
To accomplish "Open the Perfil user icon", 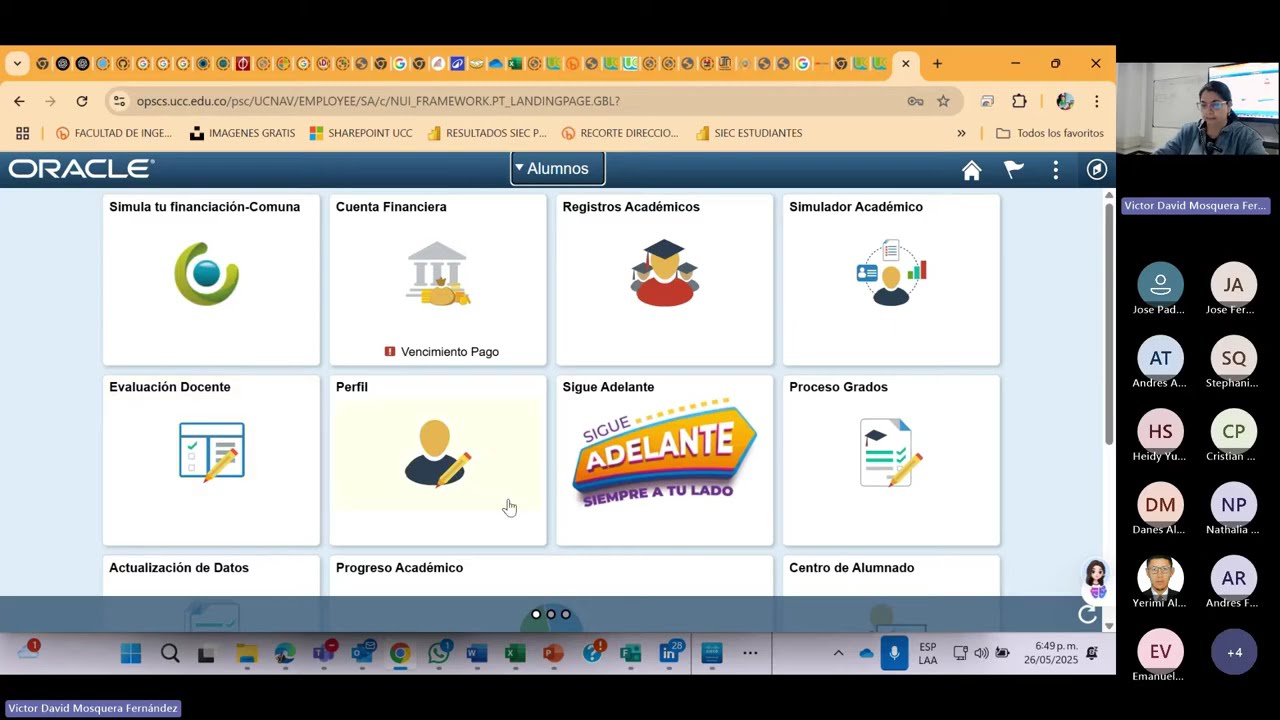I will coord(437,453).
